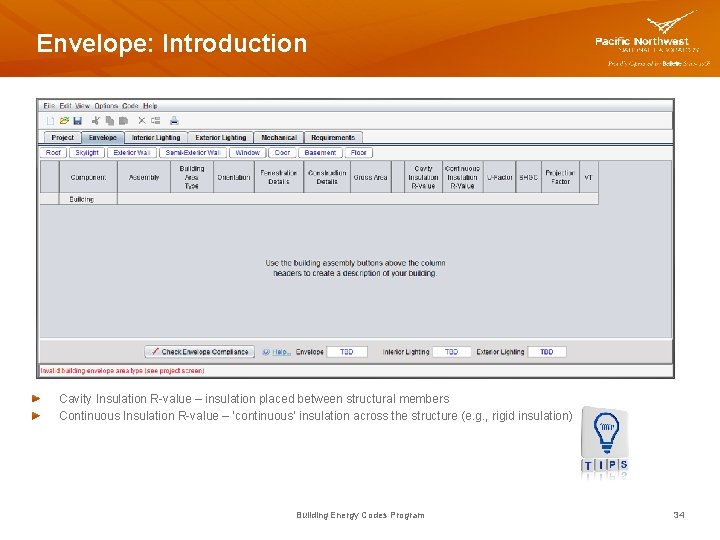Open the Help menu

click(150, 106)
